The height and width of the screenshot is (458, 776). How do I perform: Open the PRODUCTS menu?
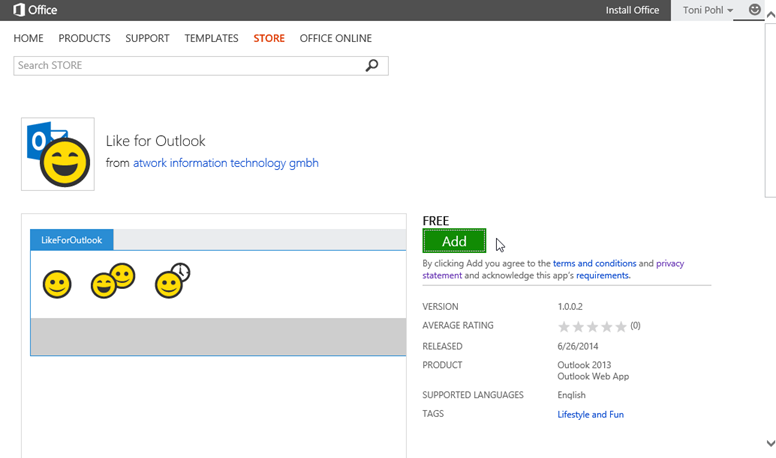pos(84,38)
